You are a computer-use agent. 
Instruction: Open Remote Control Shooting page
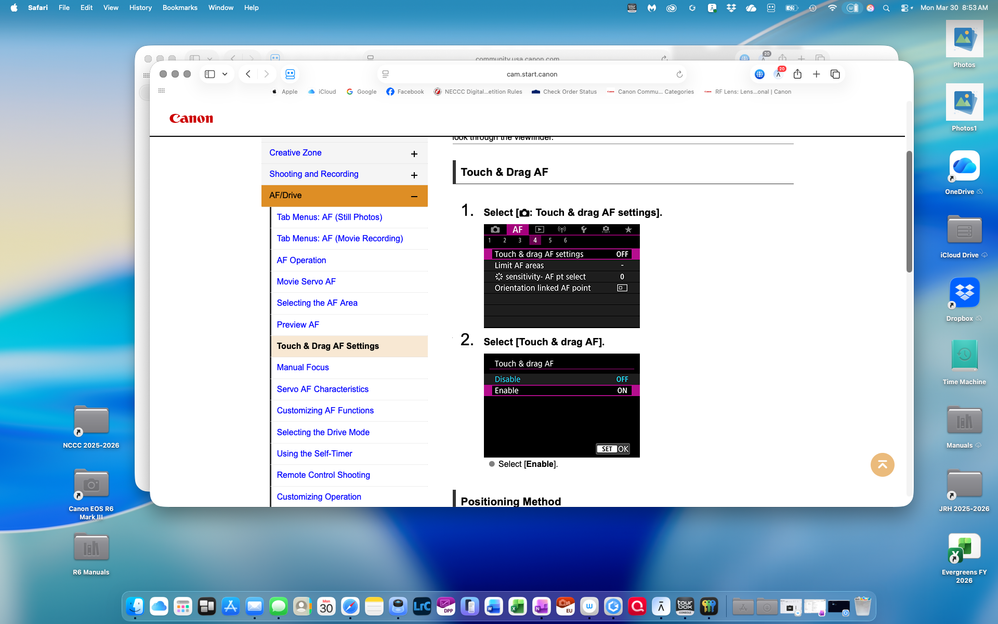click(x=323, y=475)
